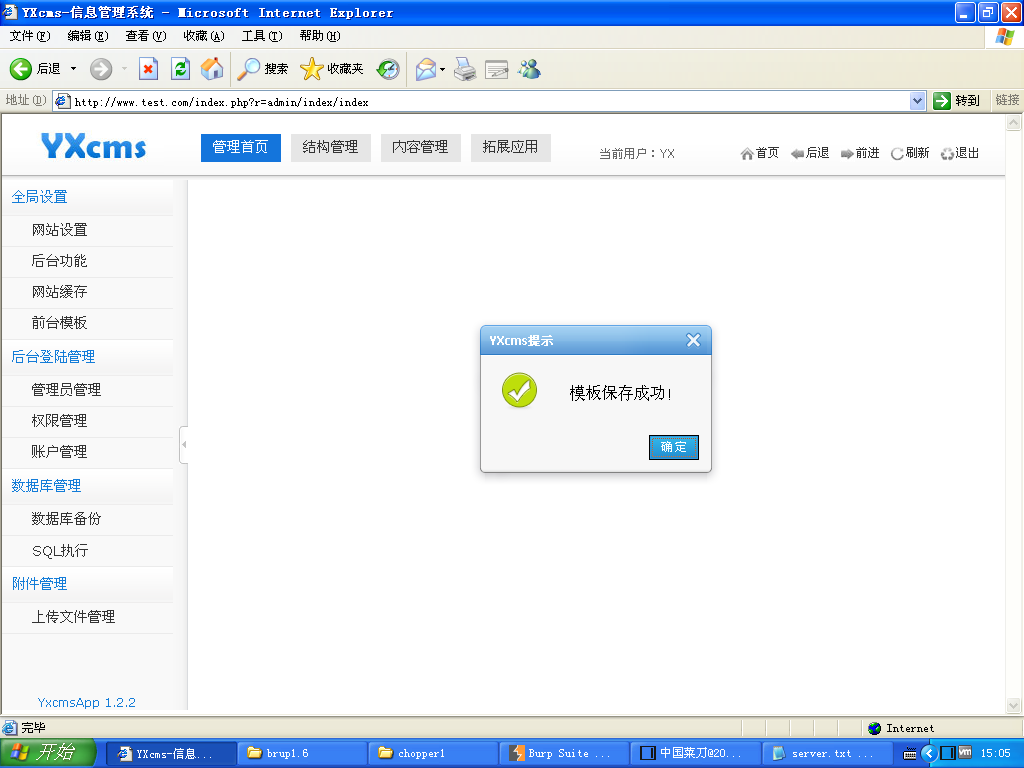This screenshot has height=768, width=1024.
Task: Select the 拓展应用 tab
Action: [x=511, y=148]
